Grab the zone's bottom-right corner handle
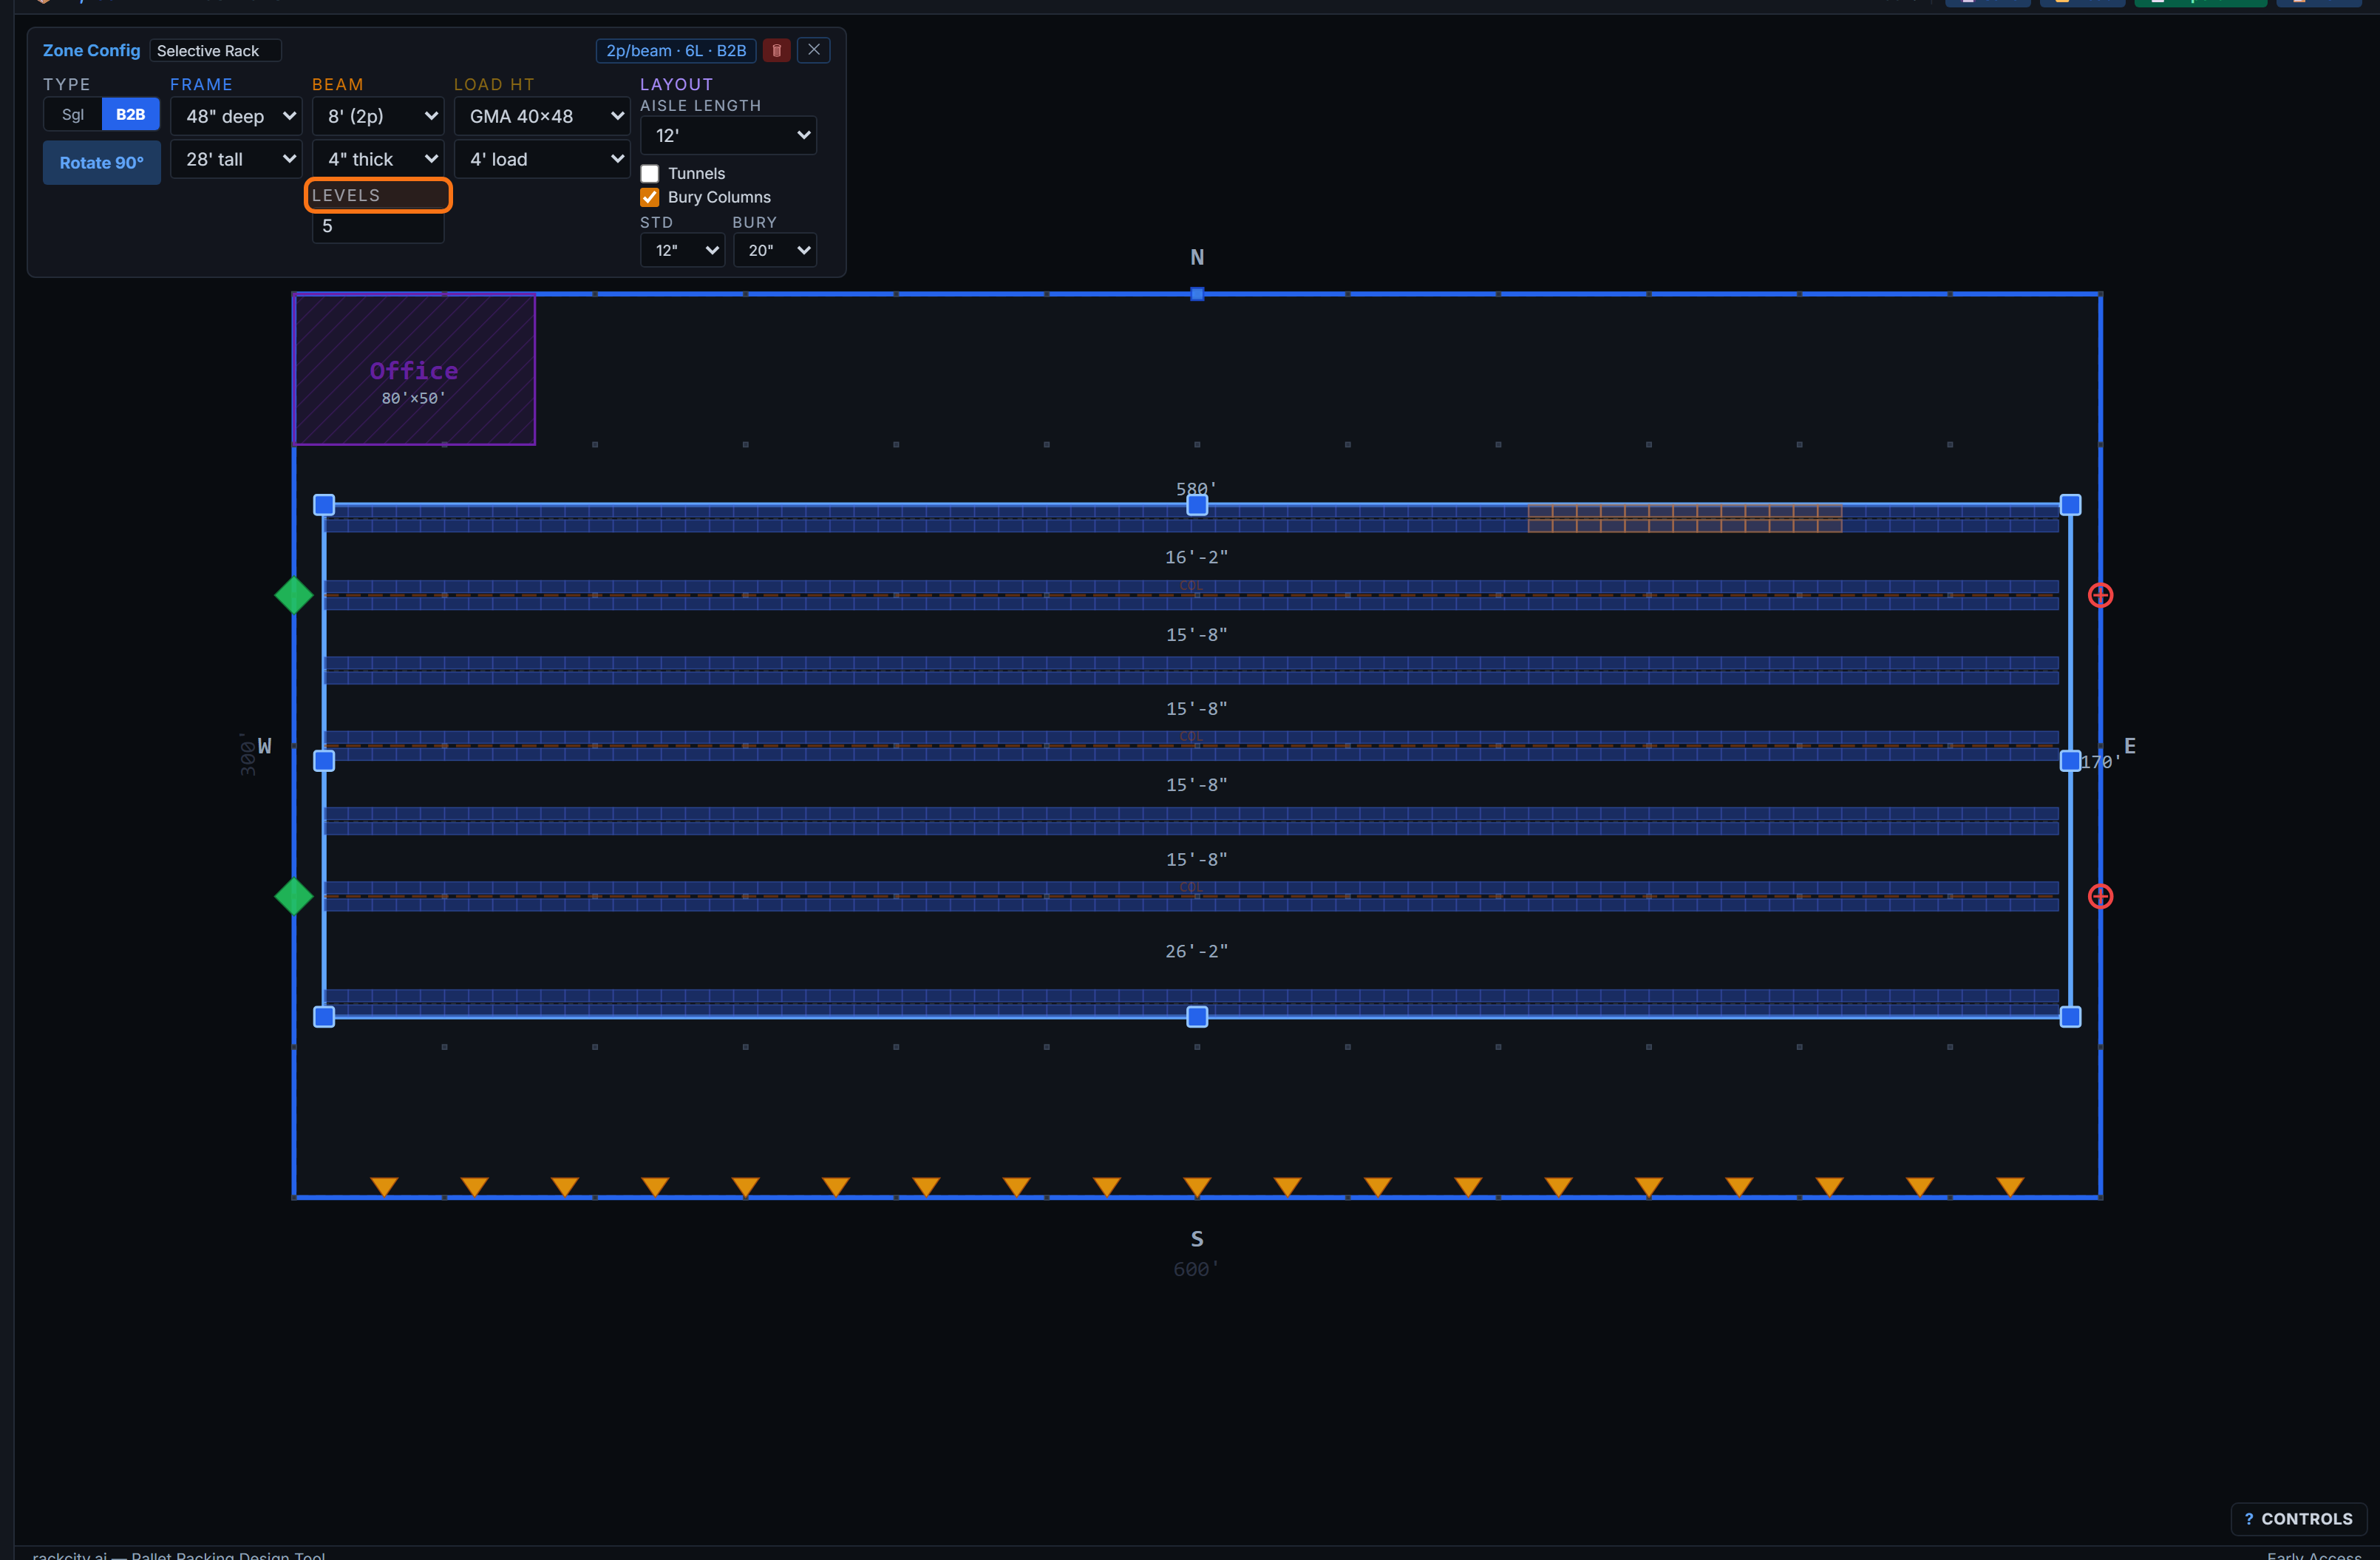The height and width of the screenshot is (1560, 2380). click(2070, 1017)
